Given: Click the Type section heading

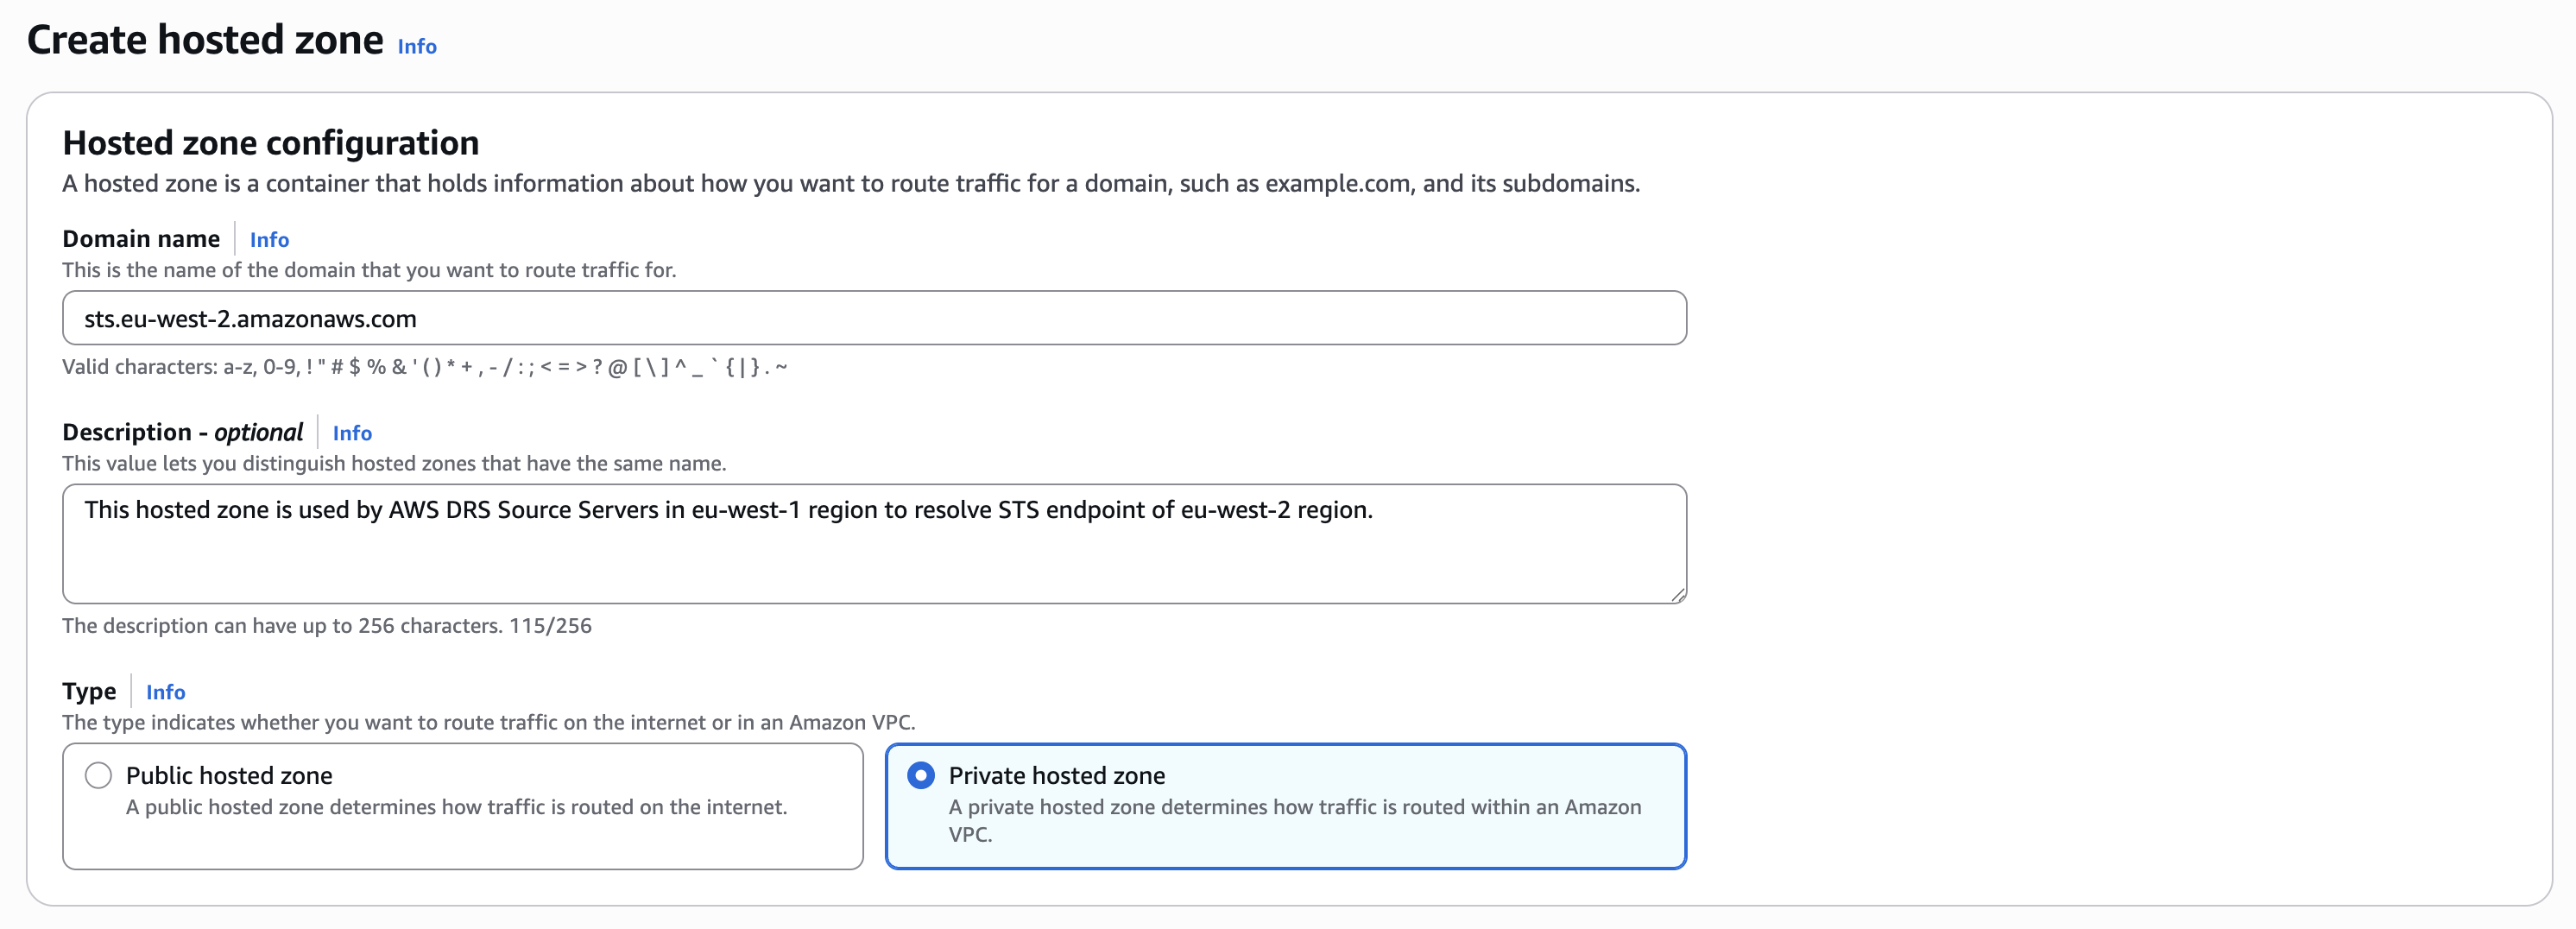Looking at the screenshot, I should (x=88, y=690).
